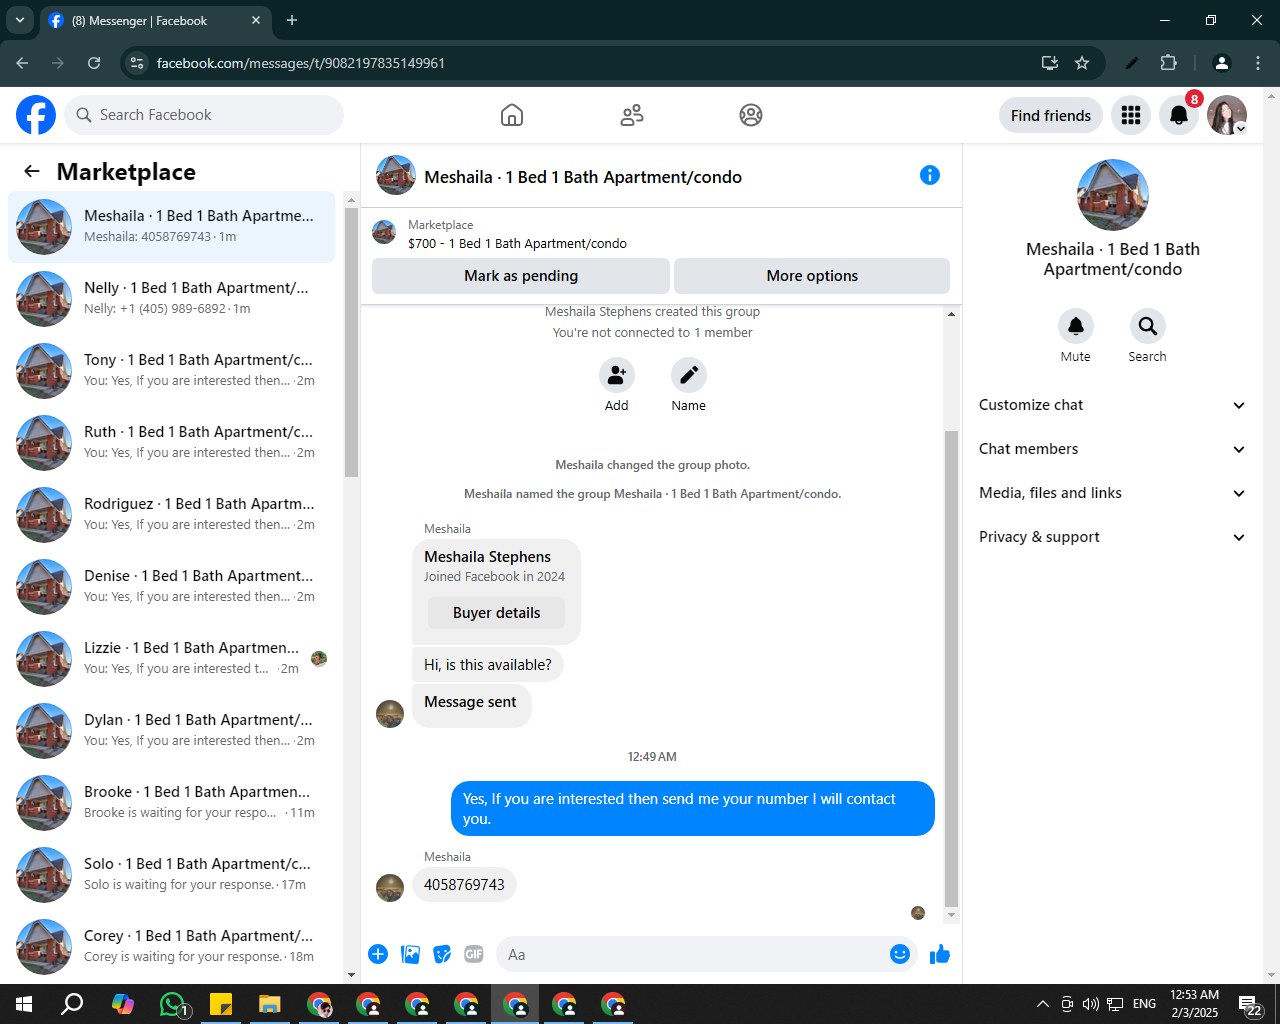Send a thumbs up like
Image resolution: width=1280 pixels, height=1024 pixels.
[x=940, y=954]
